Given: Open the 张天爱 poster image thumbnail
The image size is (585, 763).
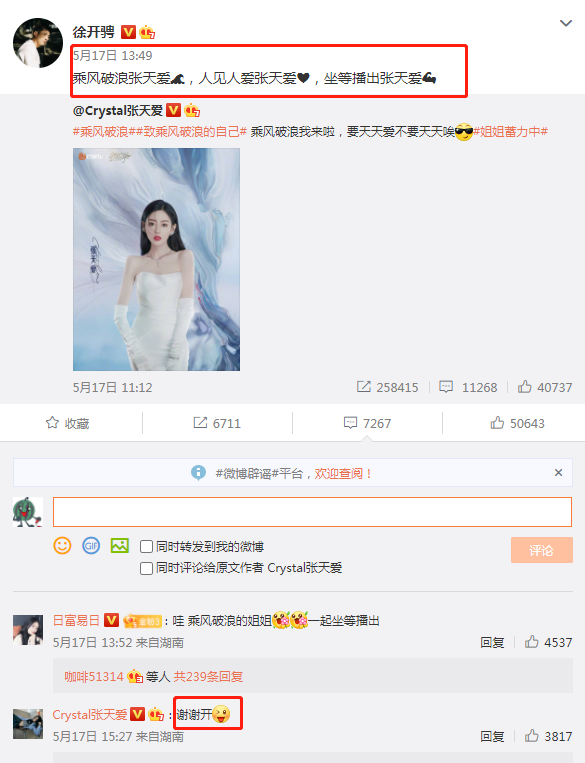Looking at the screenshot, I should pyautogui.click(x=156, y=259).
